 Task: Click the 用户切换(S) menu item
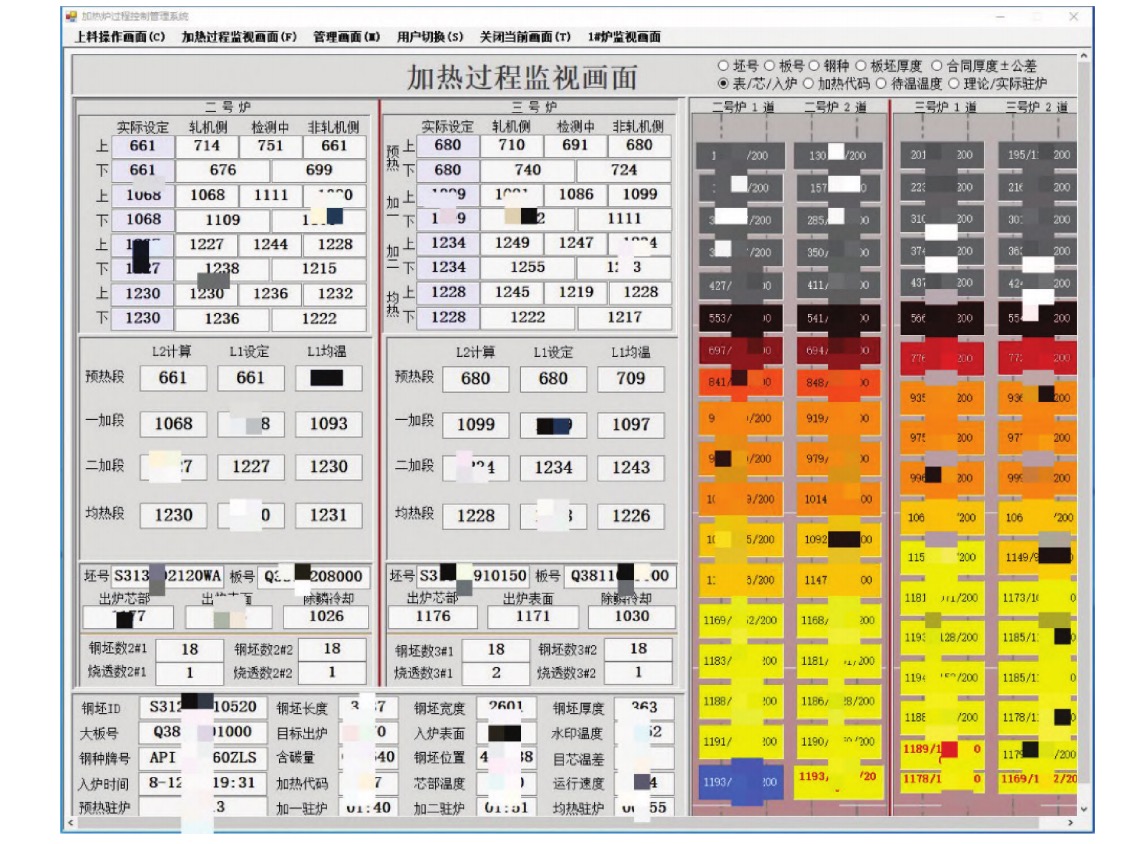point(430,37)
